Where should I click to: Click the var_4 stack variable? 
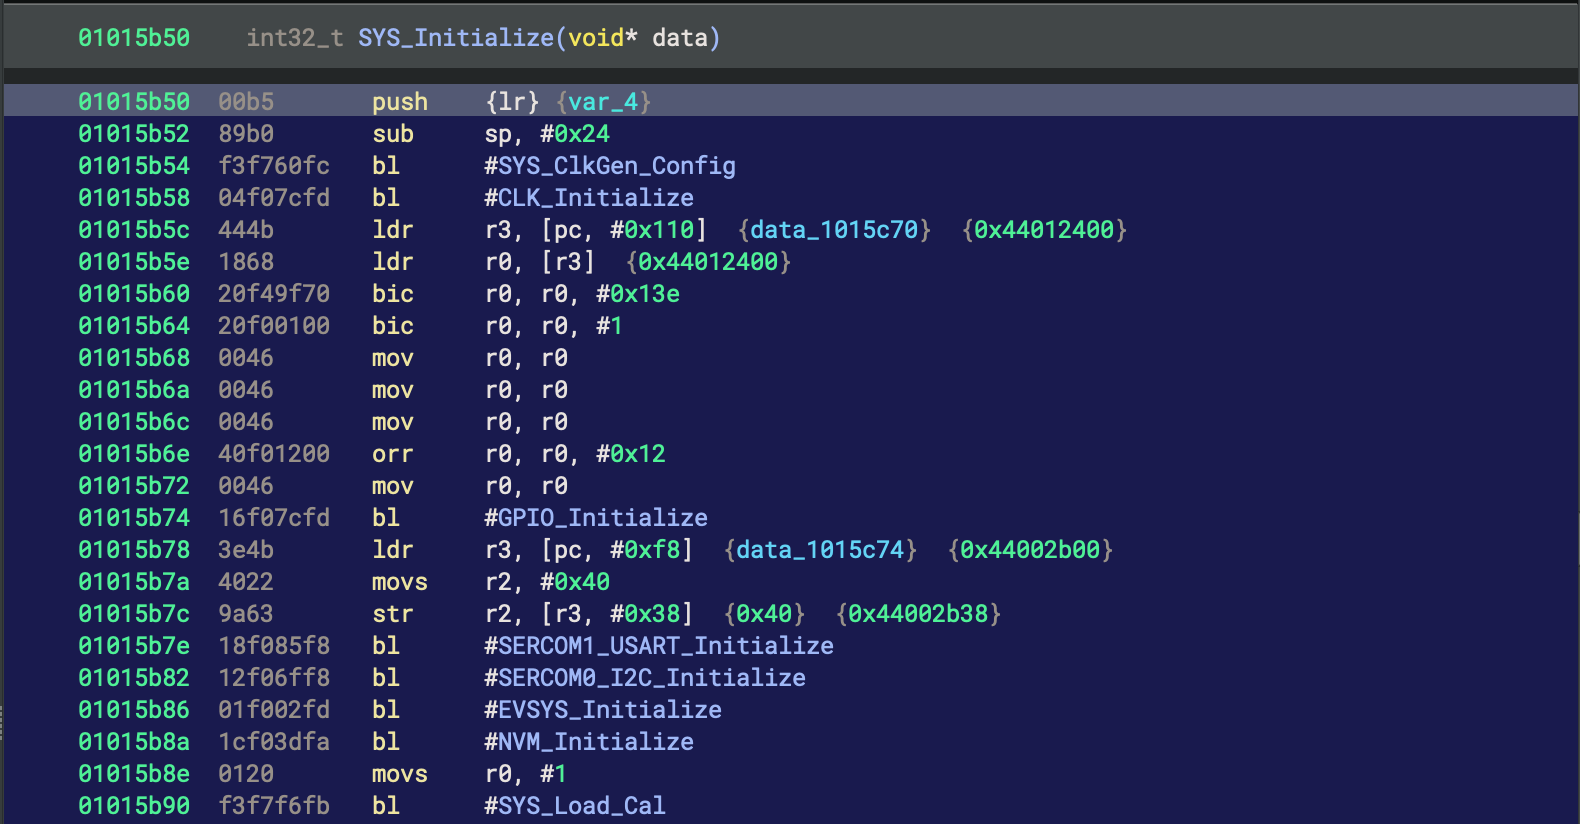point(603,102)
